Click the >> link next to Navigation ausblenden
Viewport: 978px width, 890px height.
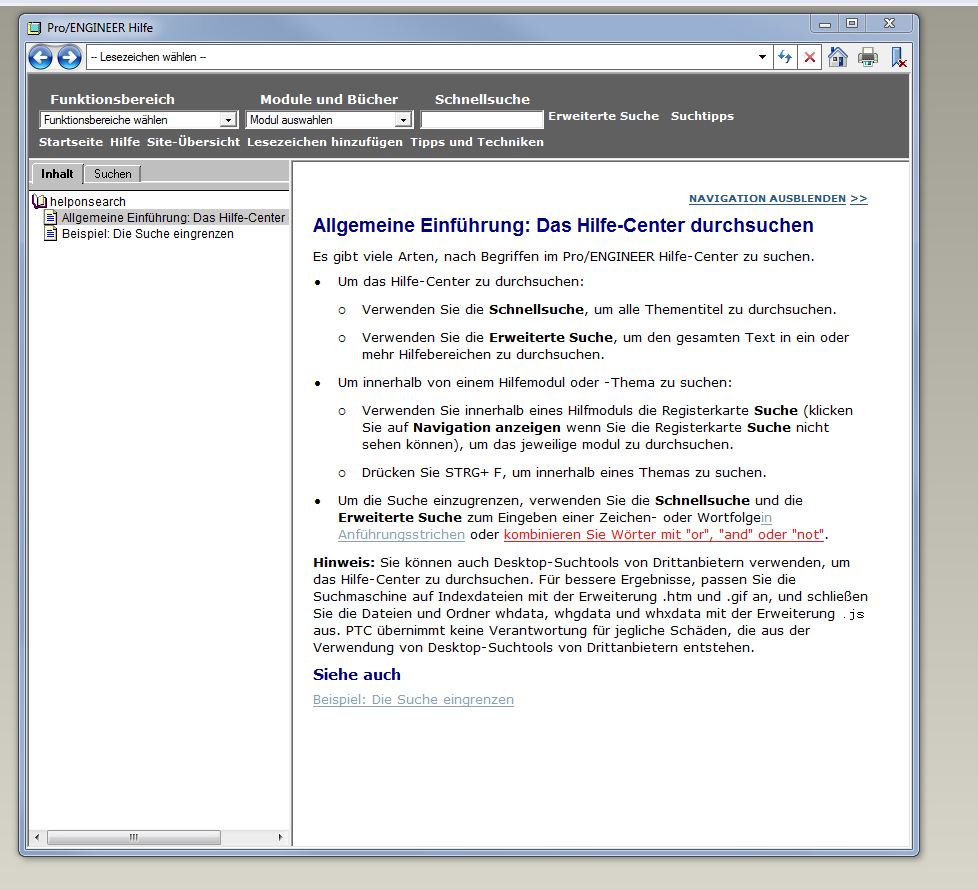859,198
